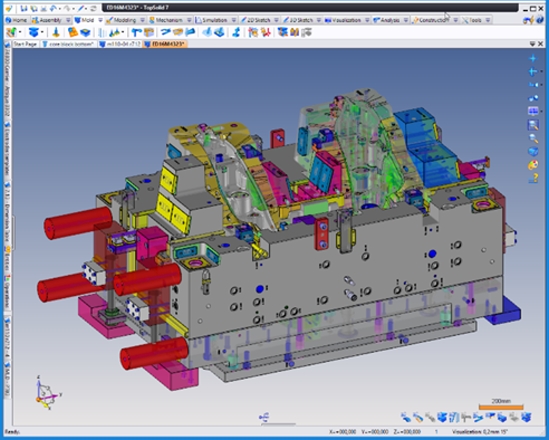Toggle the blue arrow filter icon near scale bar

click(x=478, y=417)
